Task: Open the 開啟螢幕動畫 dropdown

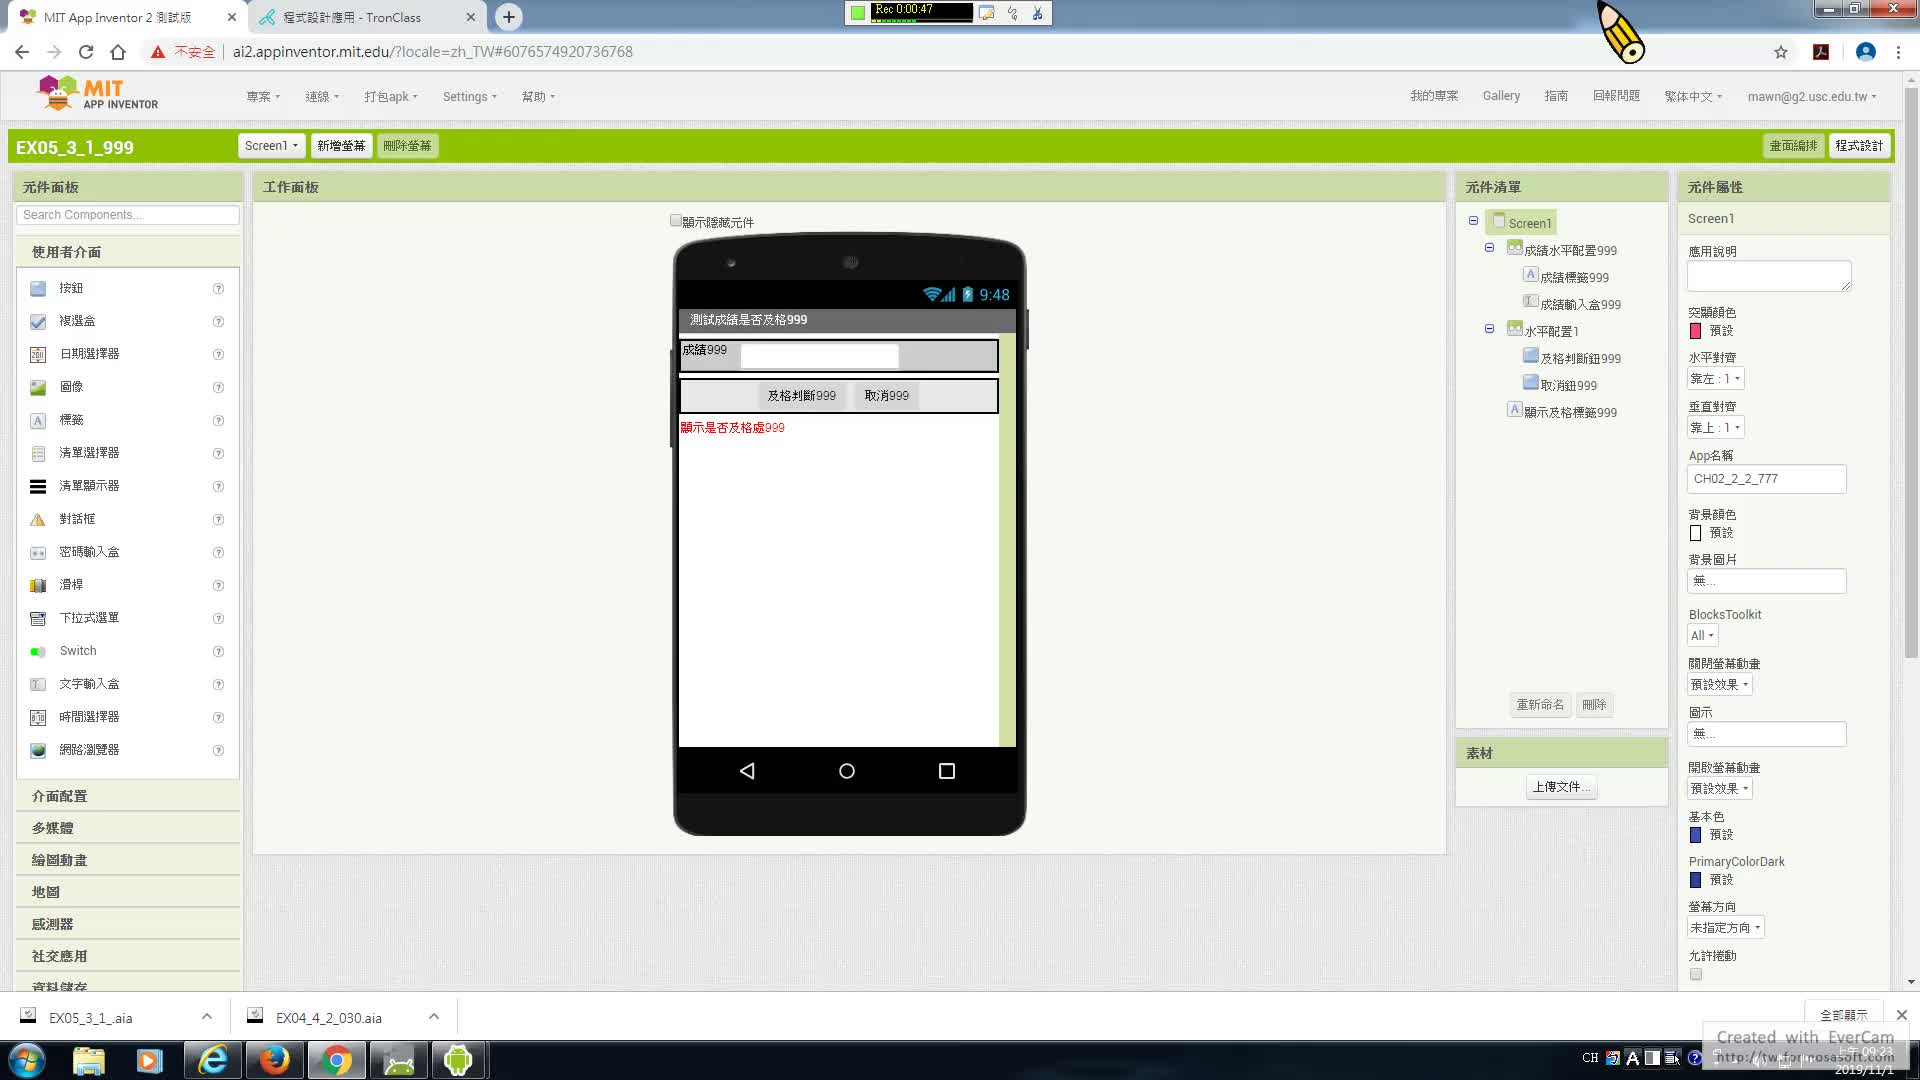Action: tap(1720, 789)
